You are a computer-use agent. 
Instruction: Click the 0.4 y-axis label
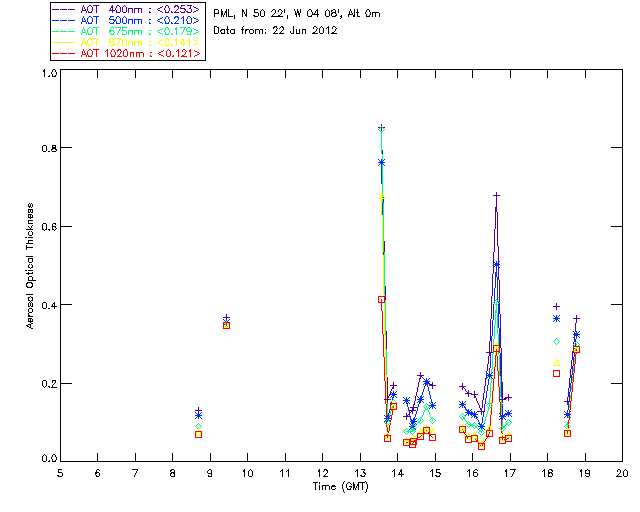point(49,305)
